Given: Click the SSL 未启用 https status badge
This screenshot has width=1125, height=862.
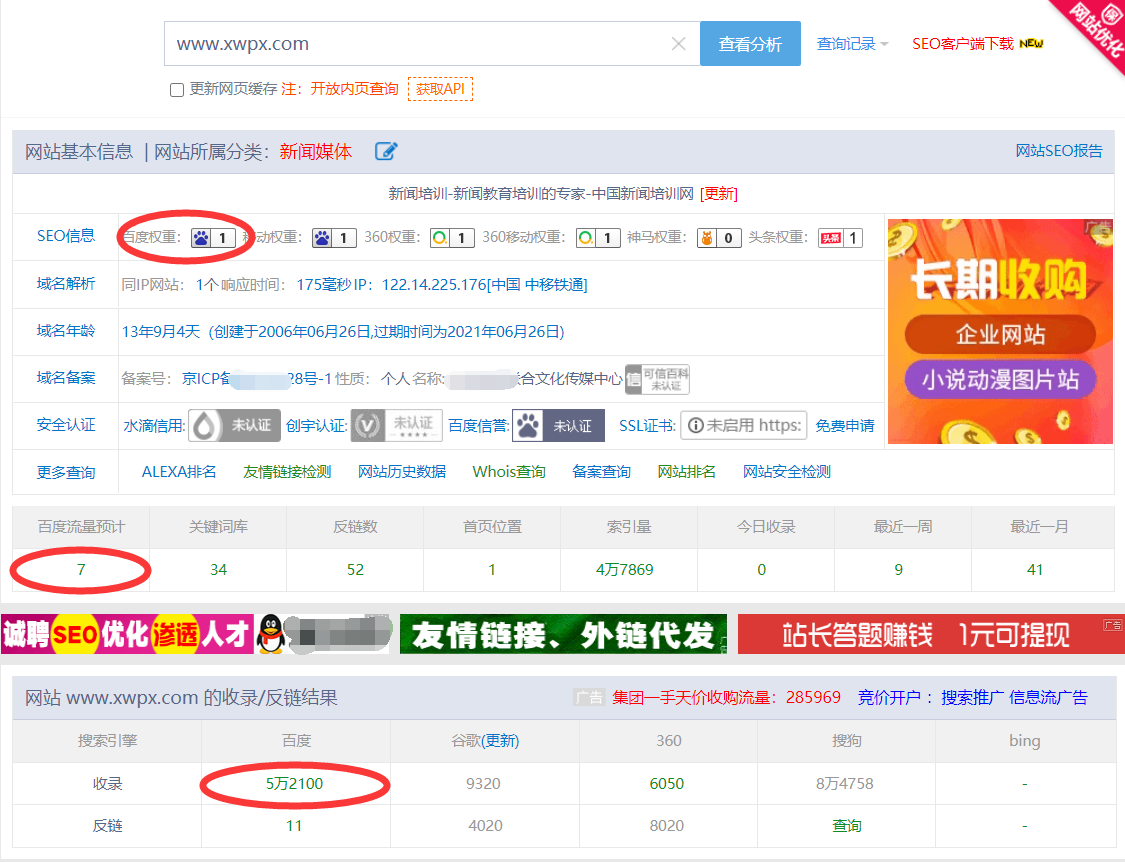Looking at the screenshot, I should (x=743, y=426).
